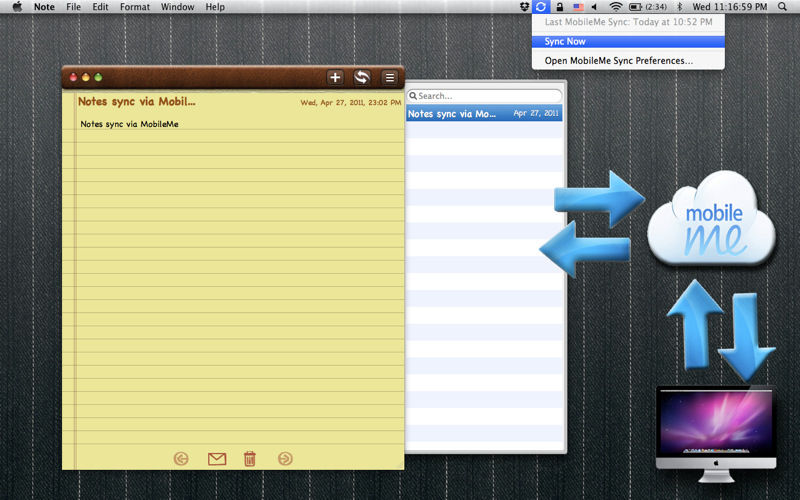Viewport: 800px width, 500px height.
Task: Toggle the notes list icon
Action: click(x=390, y=78)
